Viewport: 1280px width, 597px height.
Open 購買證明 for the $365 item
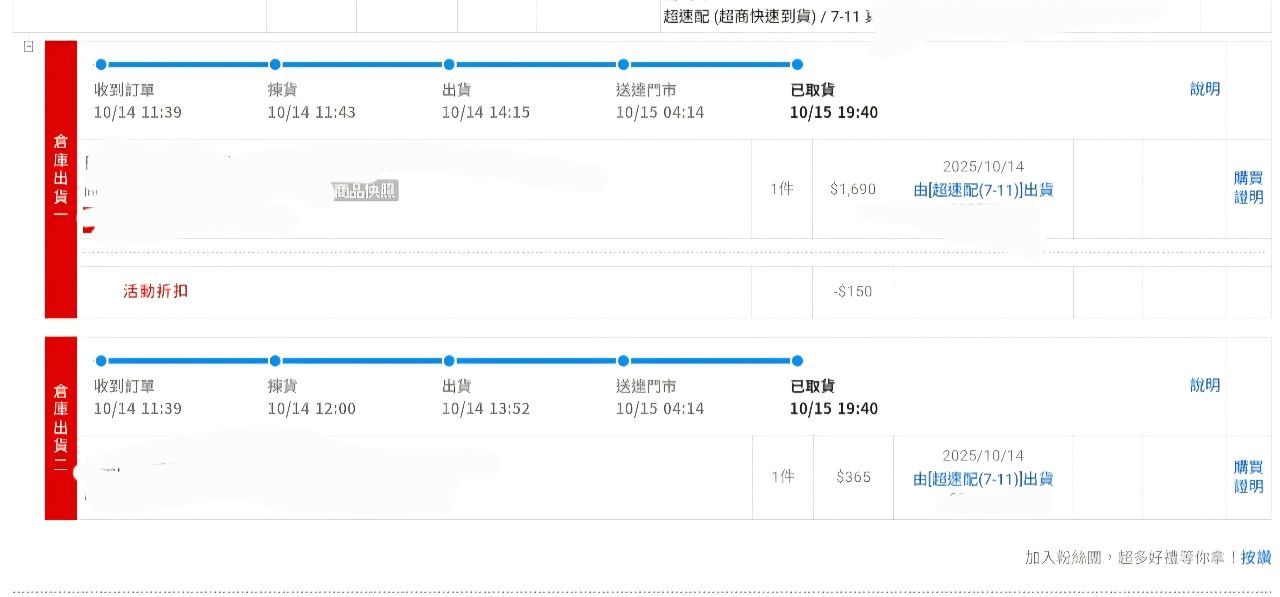click(1248, 477)
